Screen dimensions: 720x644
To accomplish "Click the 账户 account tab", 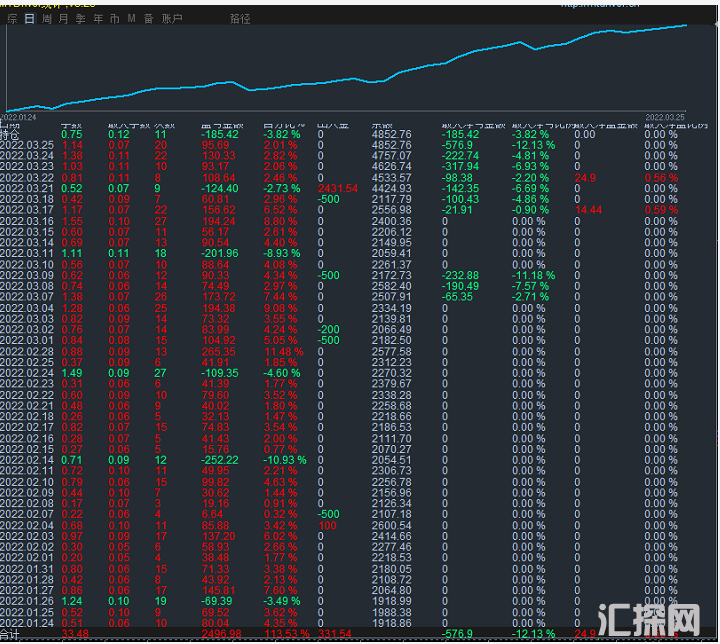I will pos(172,19).
